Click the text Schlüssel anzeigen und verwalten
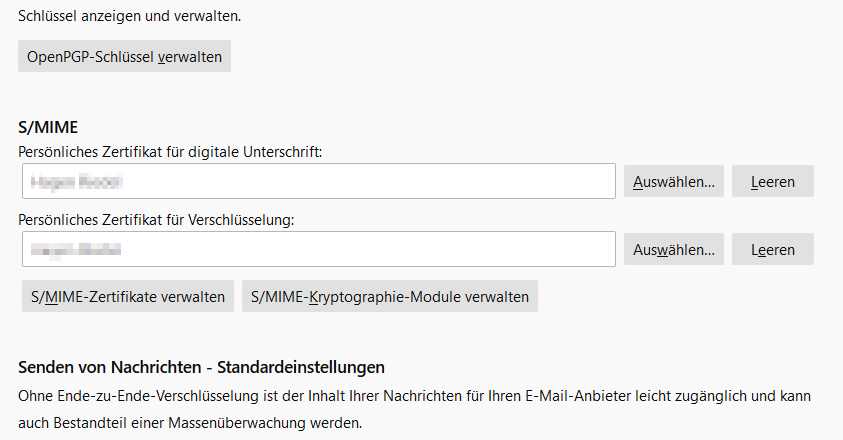843x440 pixels. click(x=130, y=16)
